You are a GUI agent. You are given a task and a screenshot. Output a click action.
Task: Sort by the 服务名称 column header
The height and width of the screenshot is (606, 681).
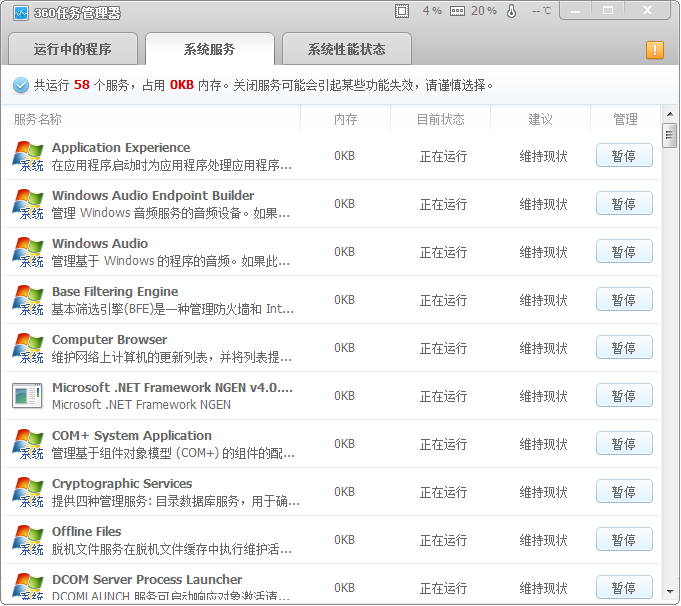[38, 119]
